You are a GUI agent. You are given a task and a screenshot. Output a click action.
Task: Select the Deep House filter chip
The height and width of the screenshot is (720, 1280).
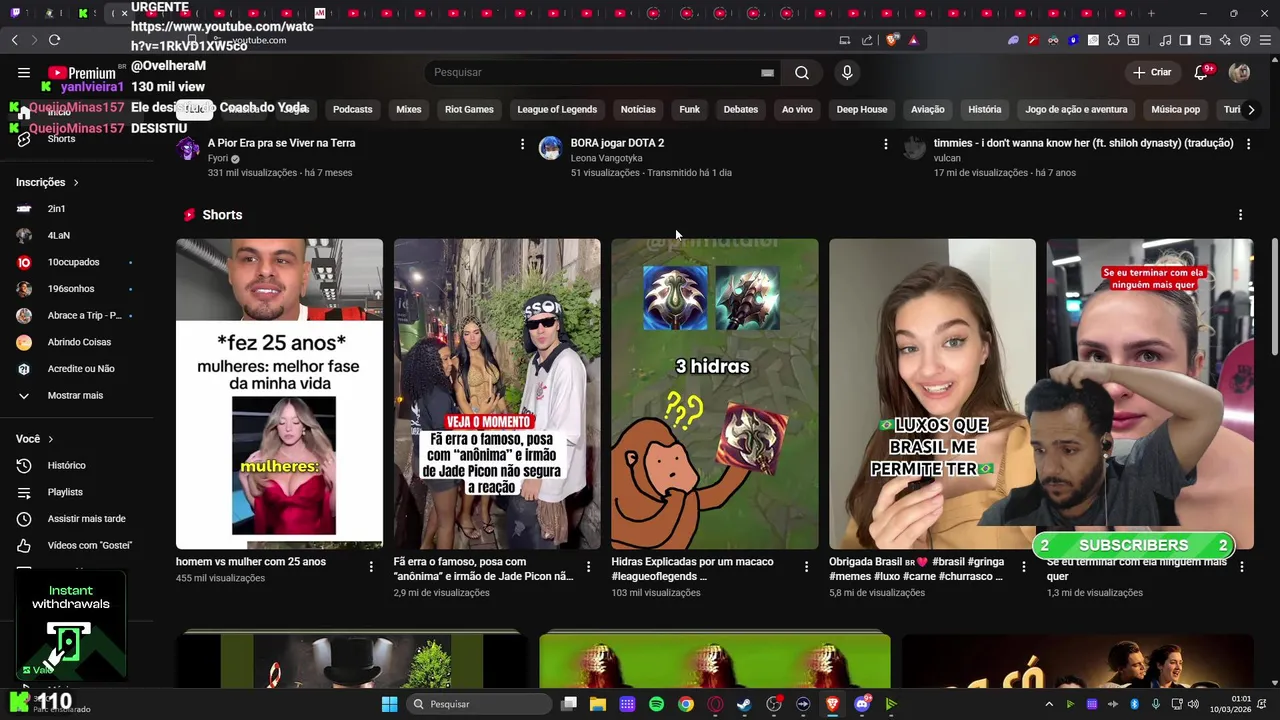(862, 109)
